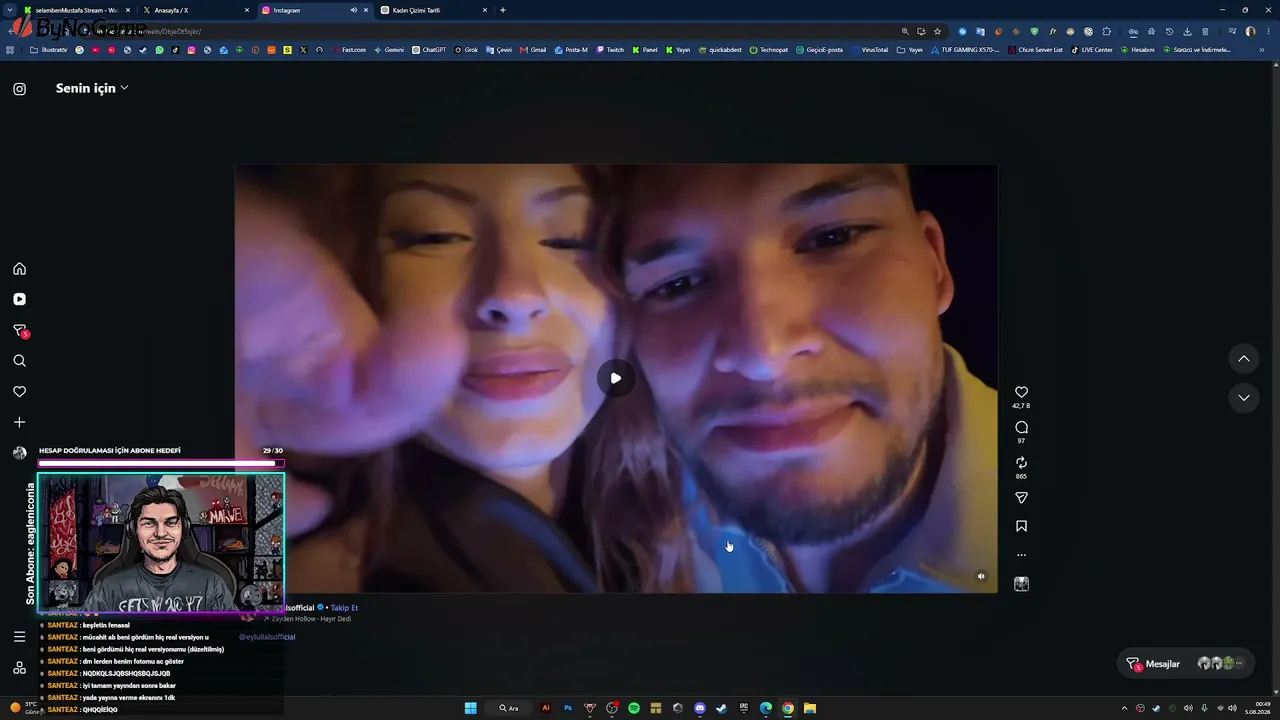Open Spotify from the taskbar
Screen dimensions: 1280x720
click(634, 708)
